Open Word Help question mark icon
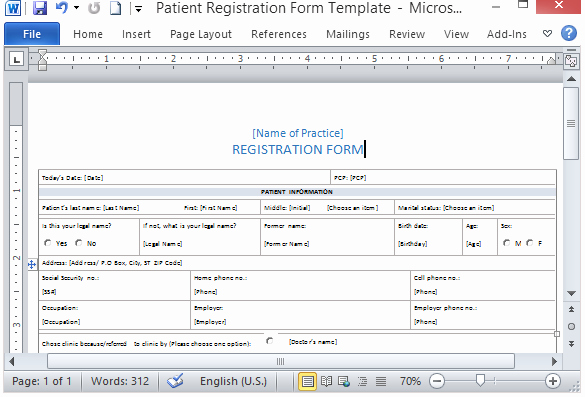Image resolution: width=585 pixels, height=397 pixels. pyautogui.click(x=569, y=33)
